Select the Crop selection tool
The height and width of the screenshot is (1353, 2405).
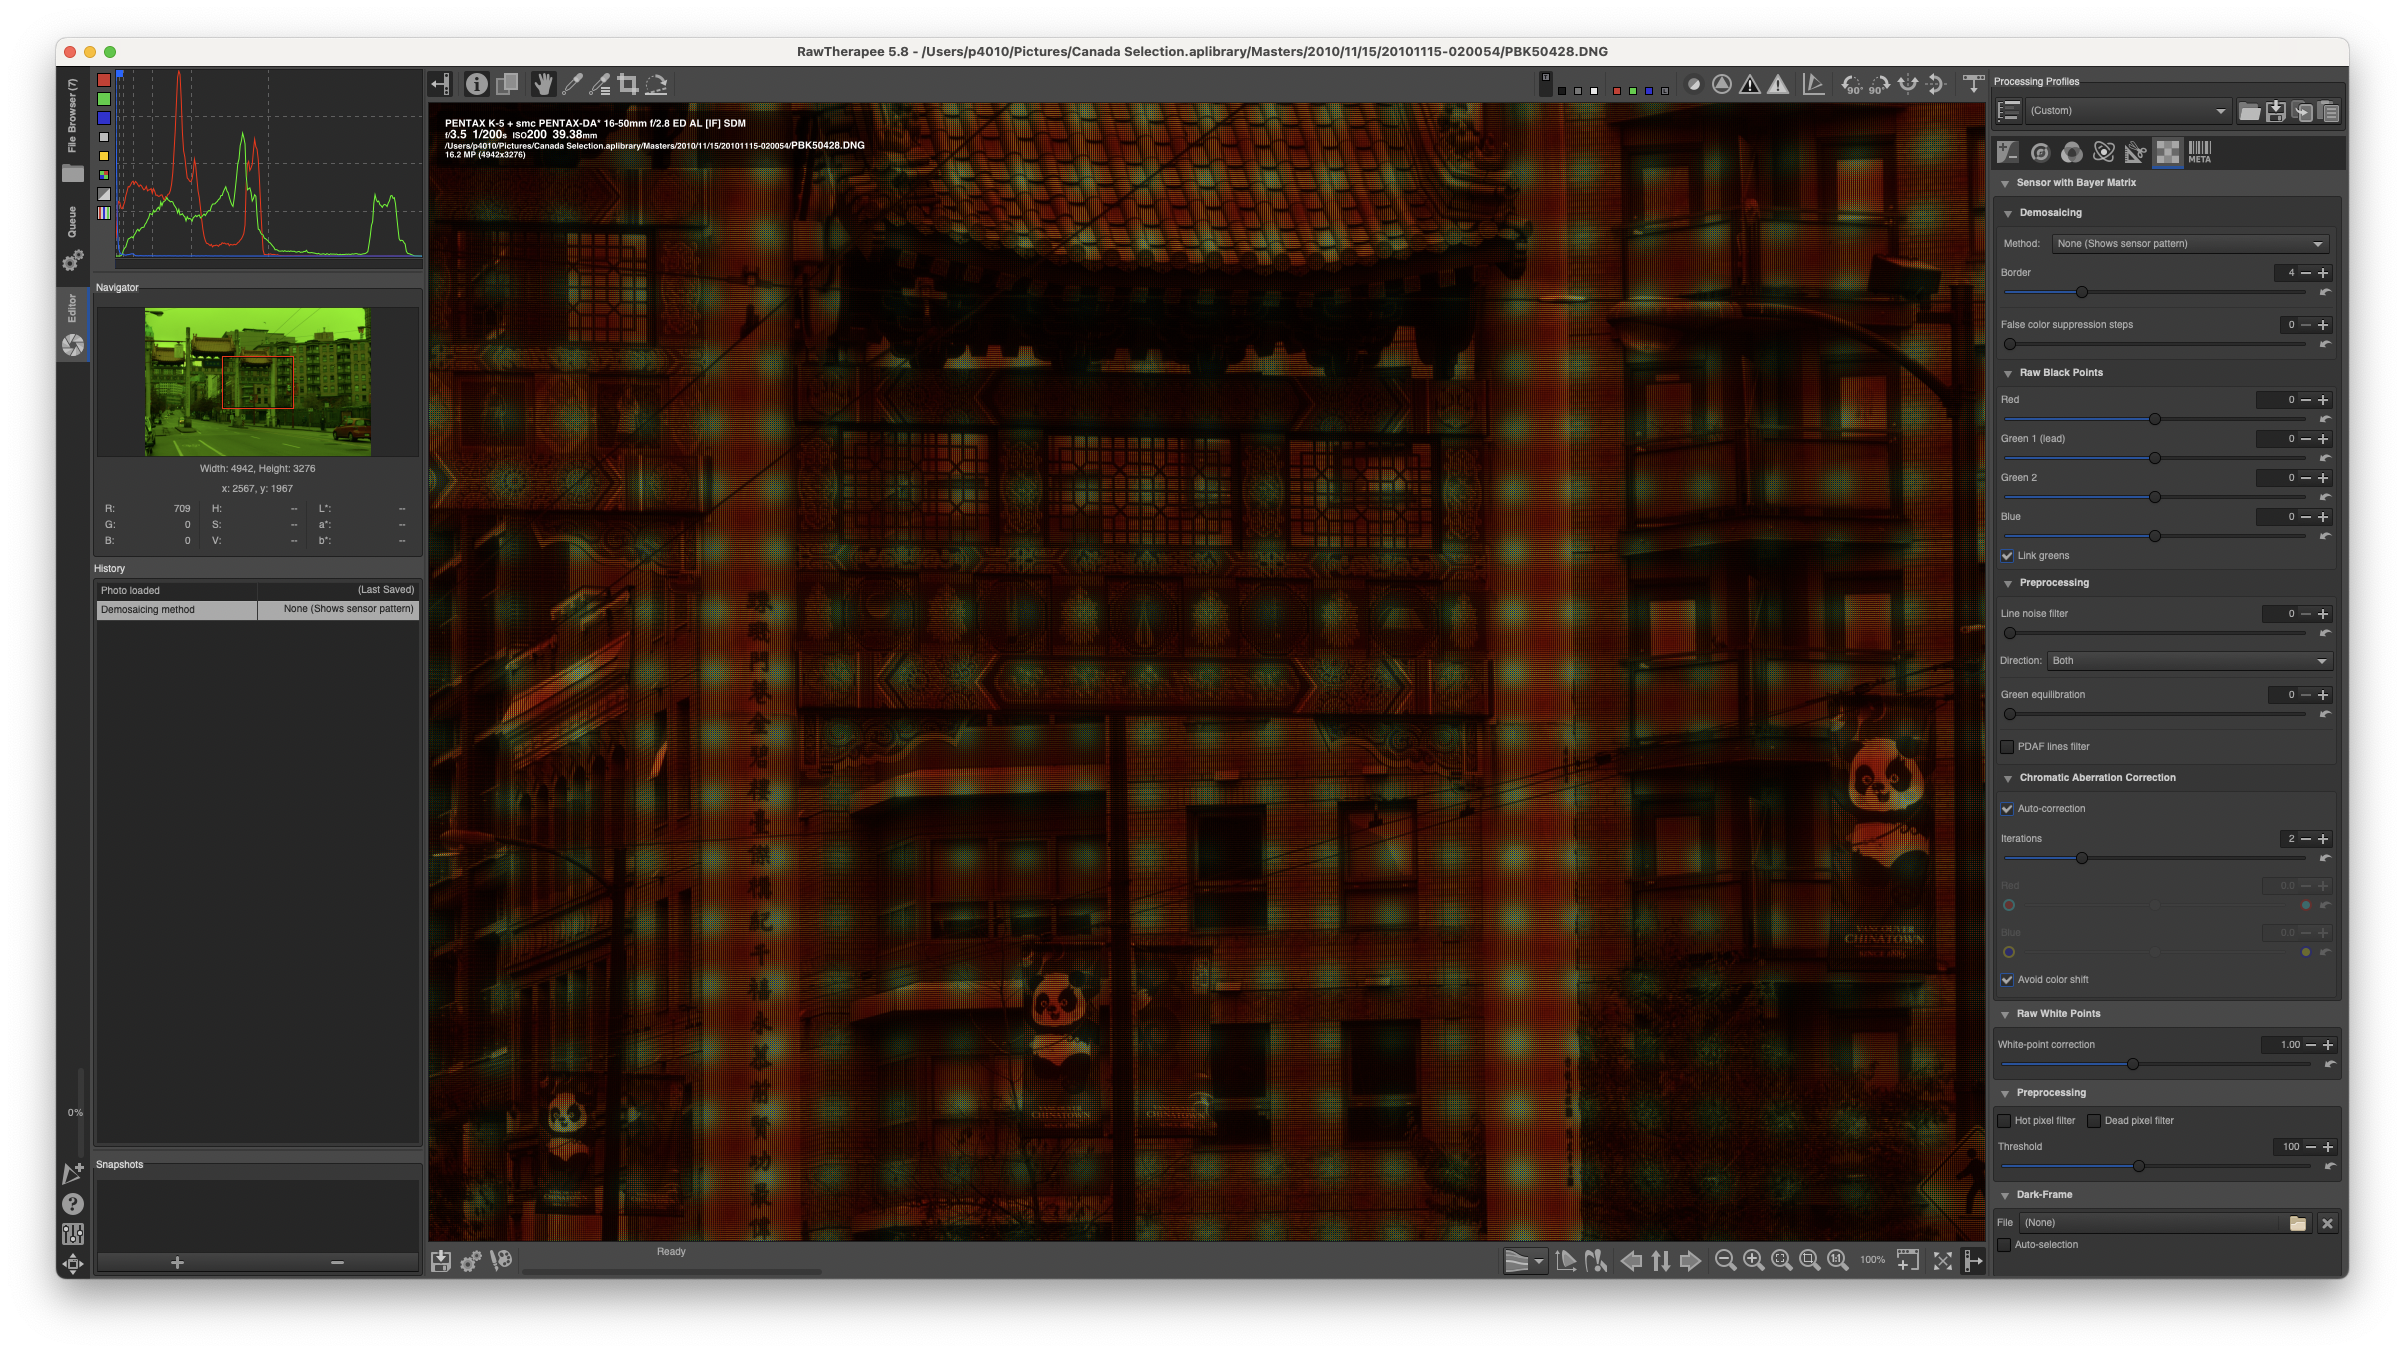[x=628, y=84]
